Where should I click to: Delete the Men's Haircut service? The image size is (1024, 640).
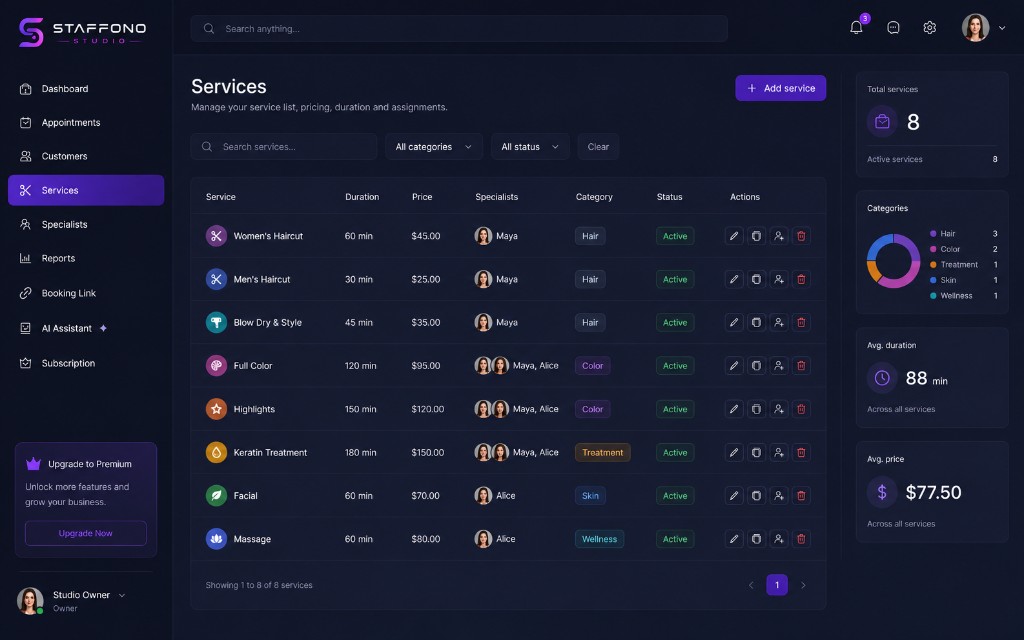tap(801, 279)
